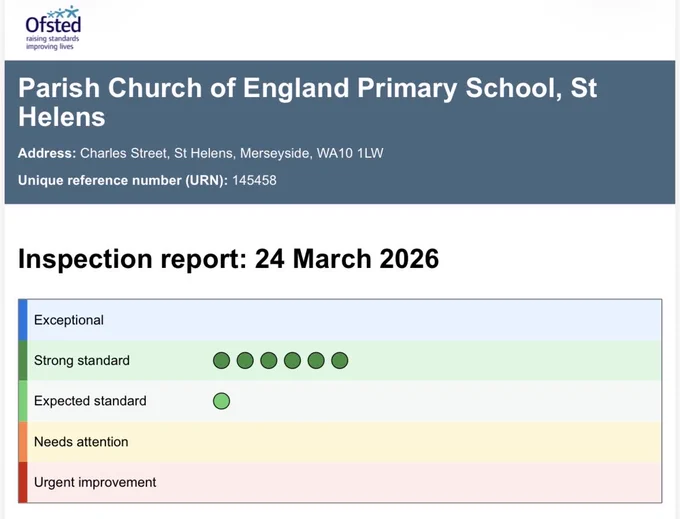Click the blue Exceptional colour bar

click(x=23, y=320)
